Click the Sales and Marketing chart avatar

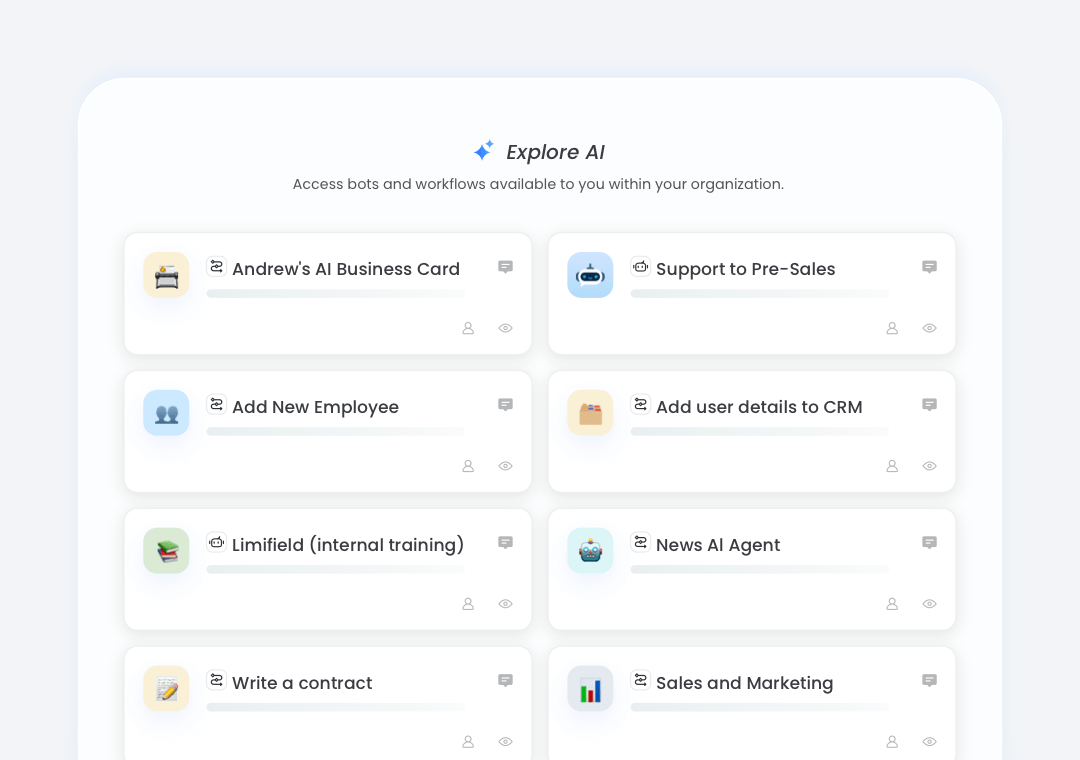point(590,689)
